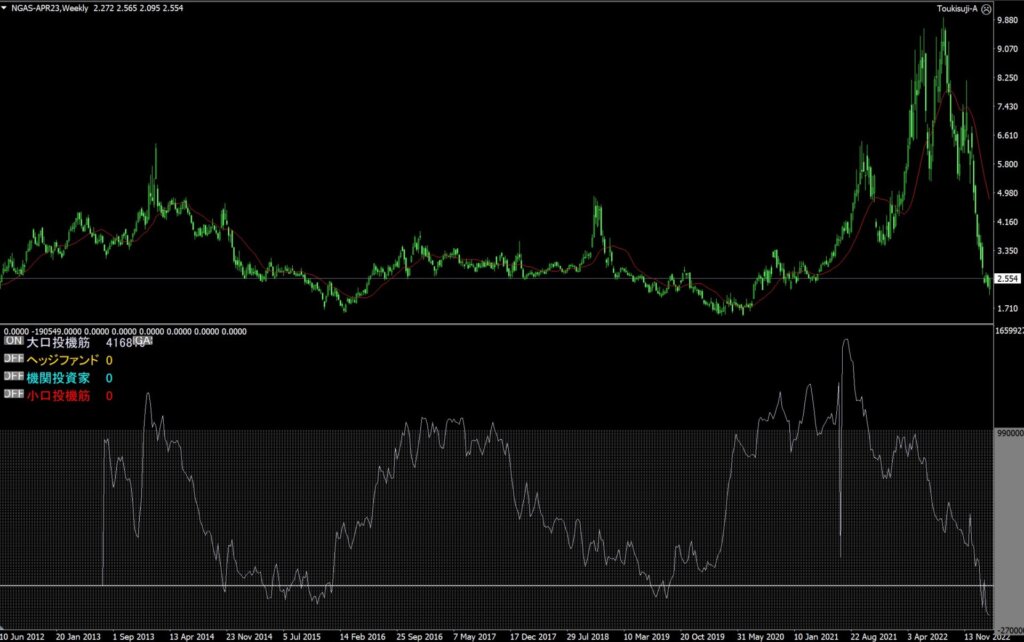Click the indicator values readout line starting 0.0000
This screenshot has height=642, width=1024.
[125, 330]
